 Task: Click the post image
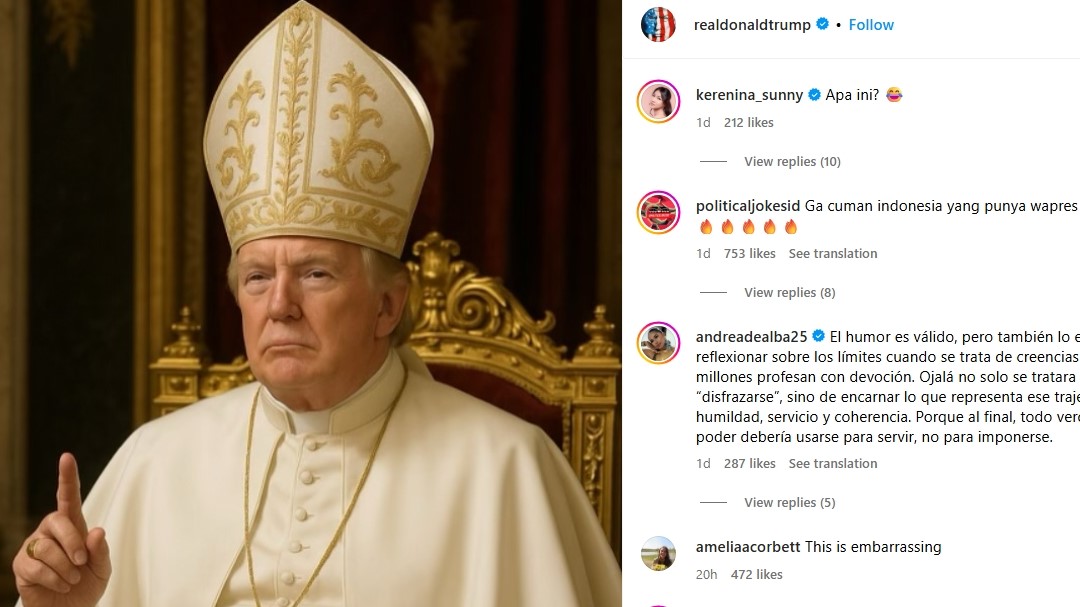point(310,303)
